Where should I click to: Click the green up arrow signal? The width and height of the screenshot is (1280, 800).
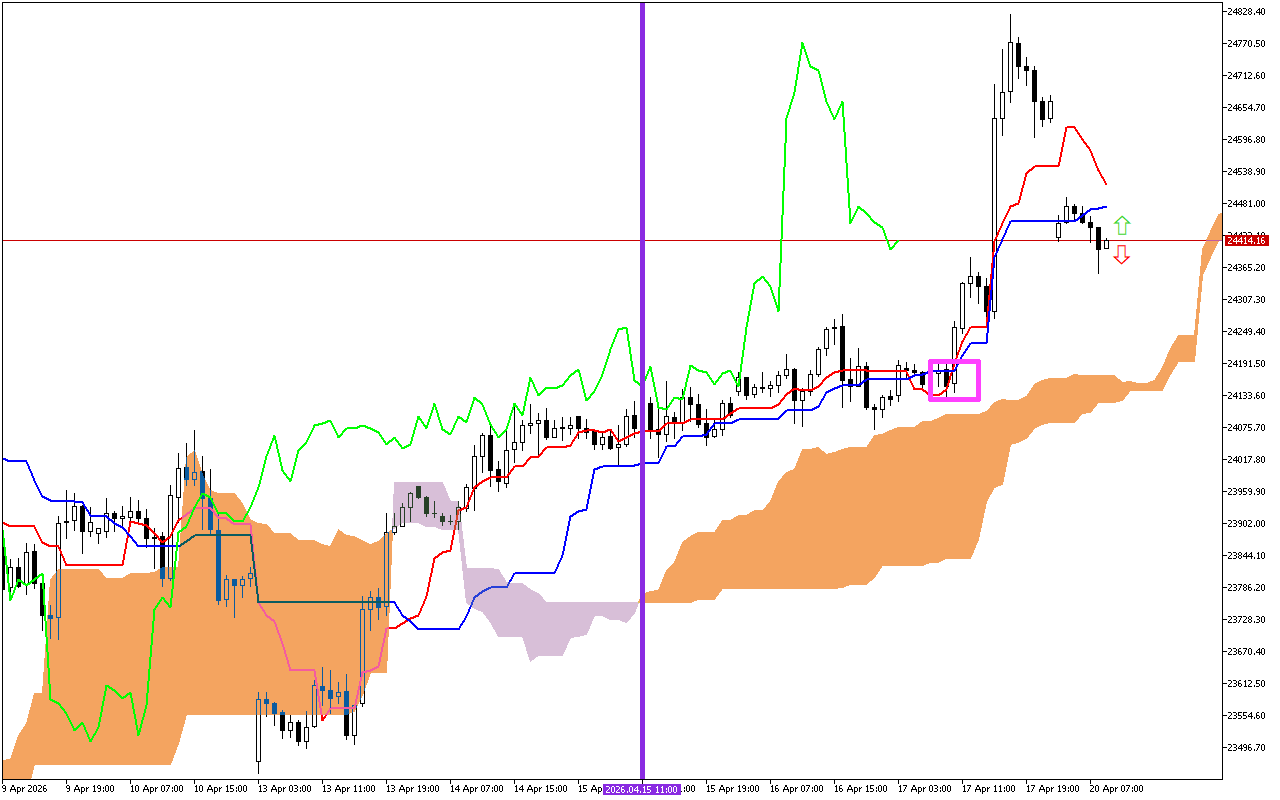tap(1122, 225)
